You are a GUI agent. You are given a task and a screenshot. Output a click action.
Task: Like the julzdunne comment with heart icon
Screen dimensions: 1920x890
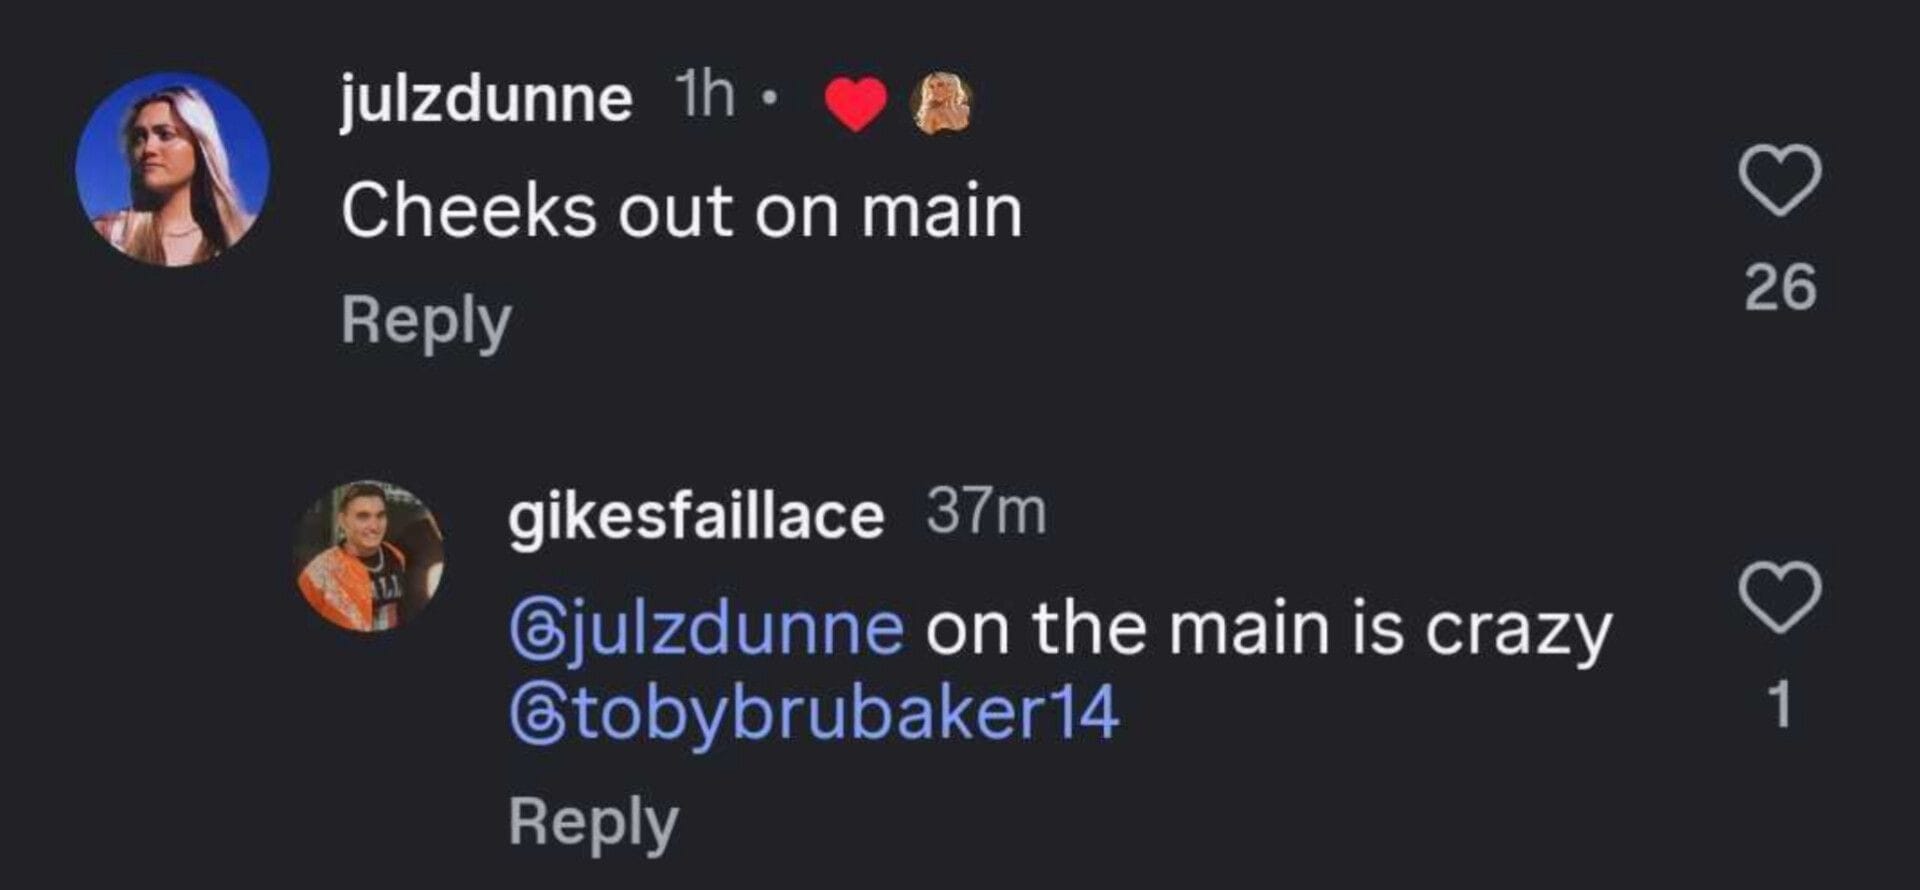point(1780,180)
